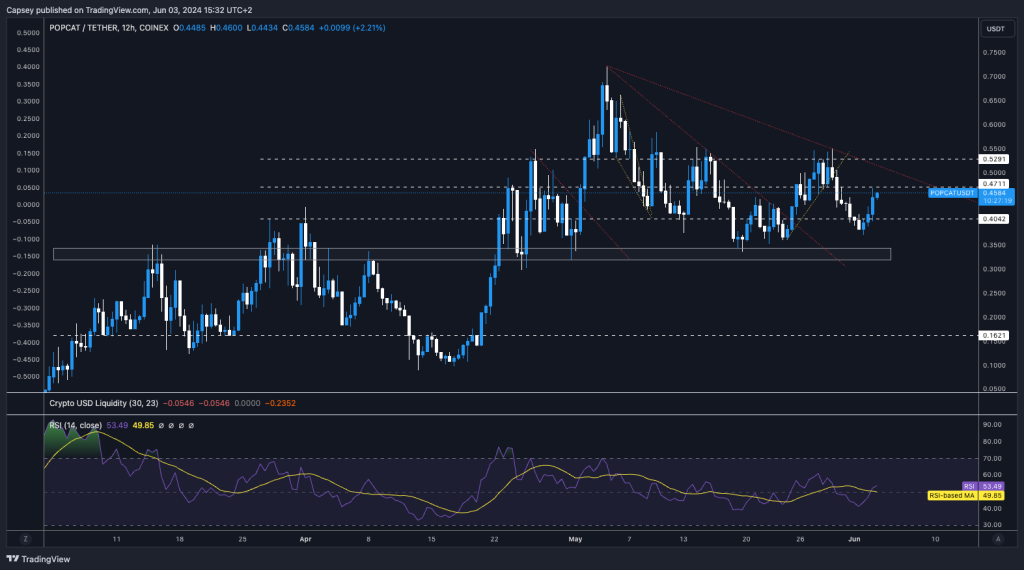
Task: Click the Z timezone button at bottom left
Action: coord(25,538)
